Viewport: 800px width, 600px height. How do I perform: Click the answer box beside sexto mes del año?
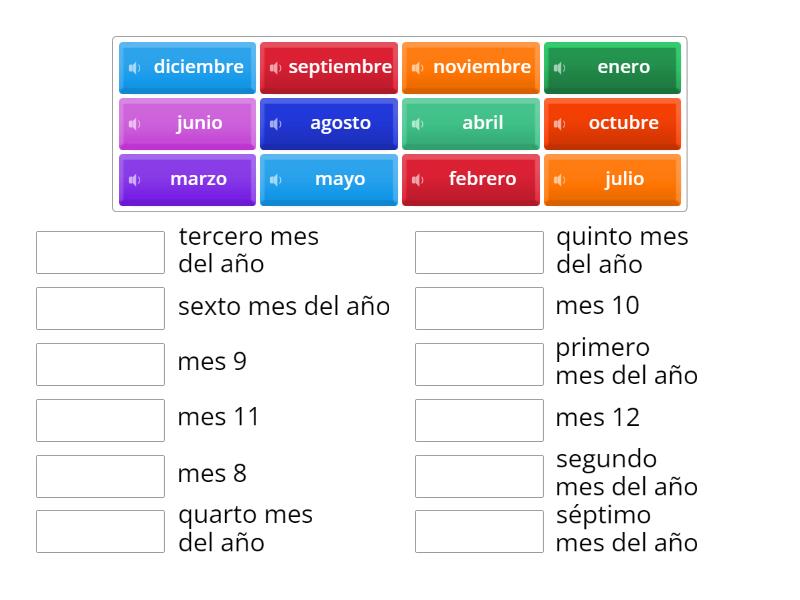tap(99, 307)
